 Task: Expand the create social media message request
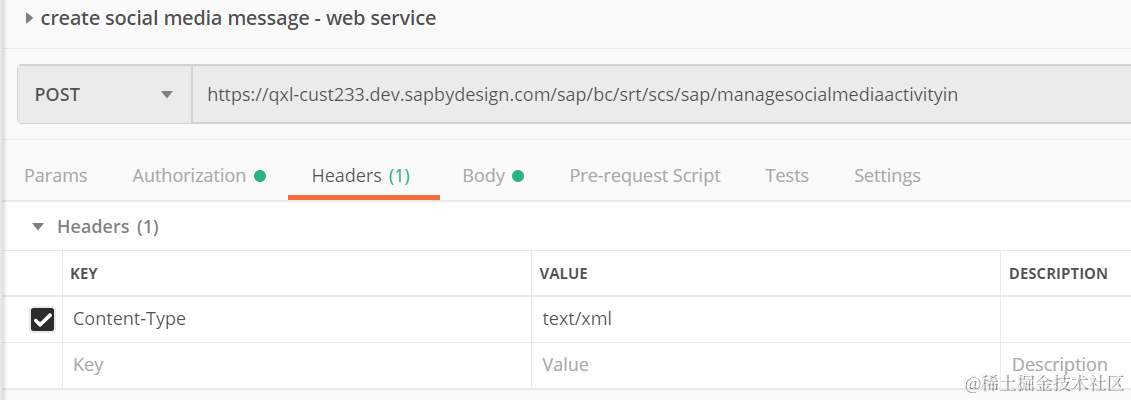(29, 18)
